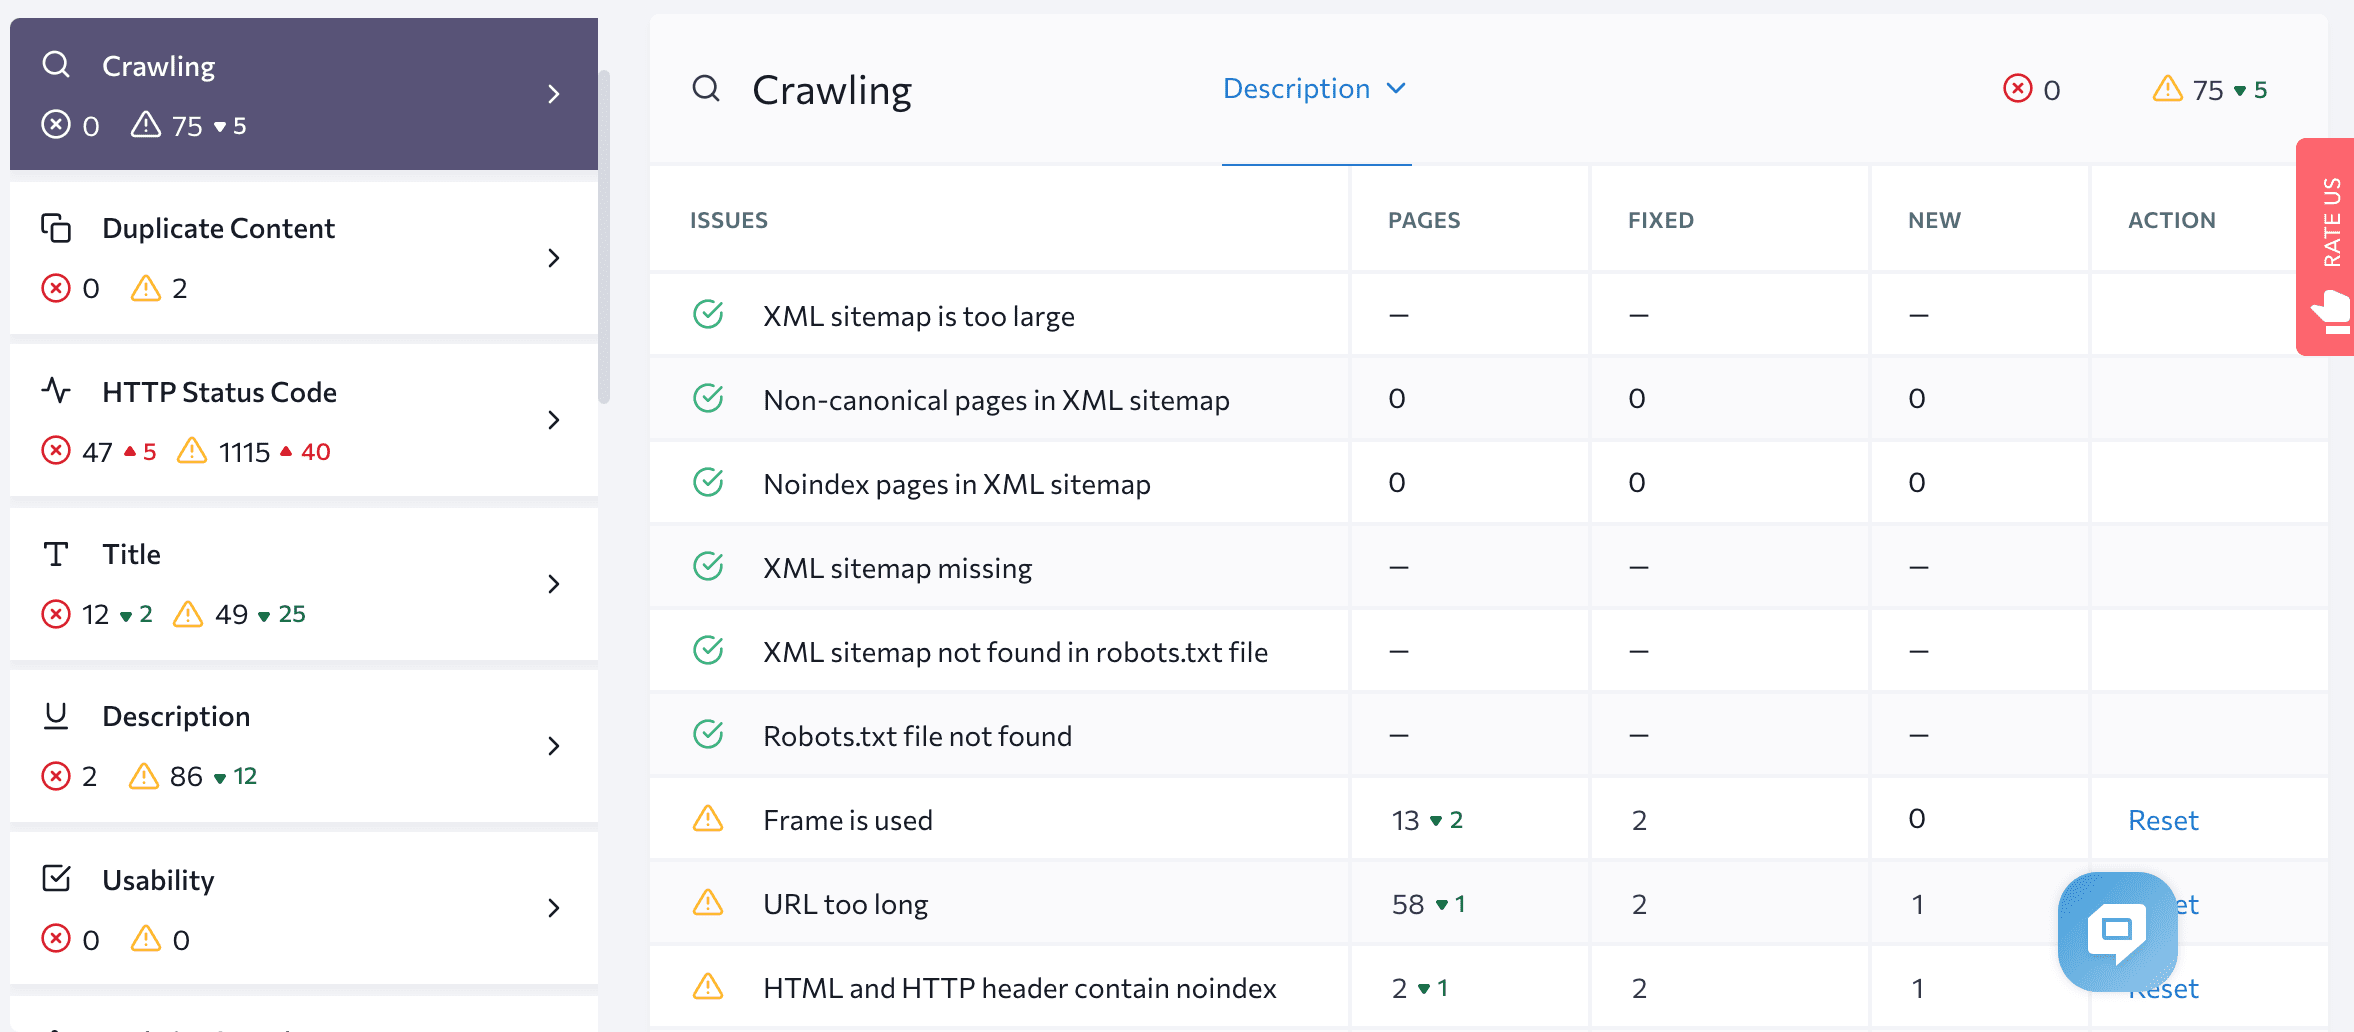Viewport: 2354px width, 1032px height.
Task: Click the red error icon in Crawling header
Action: click(2018, 88)
